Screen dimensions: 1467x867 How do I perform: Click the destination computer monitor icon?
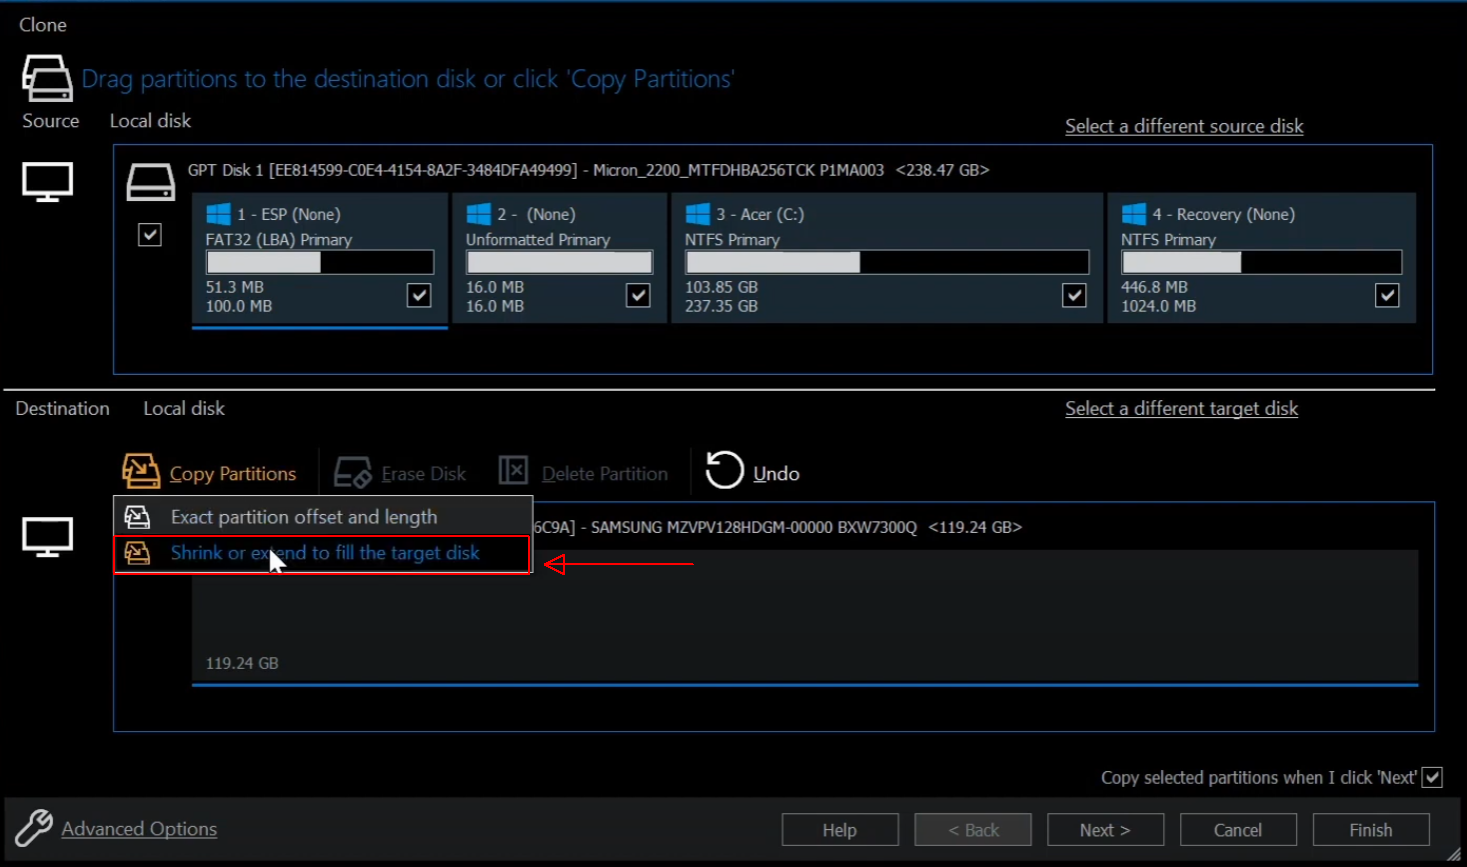coord(47,537)
